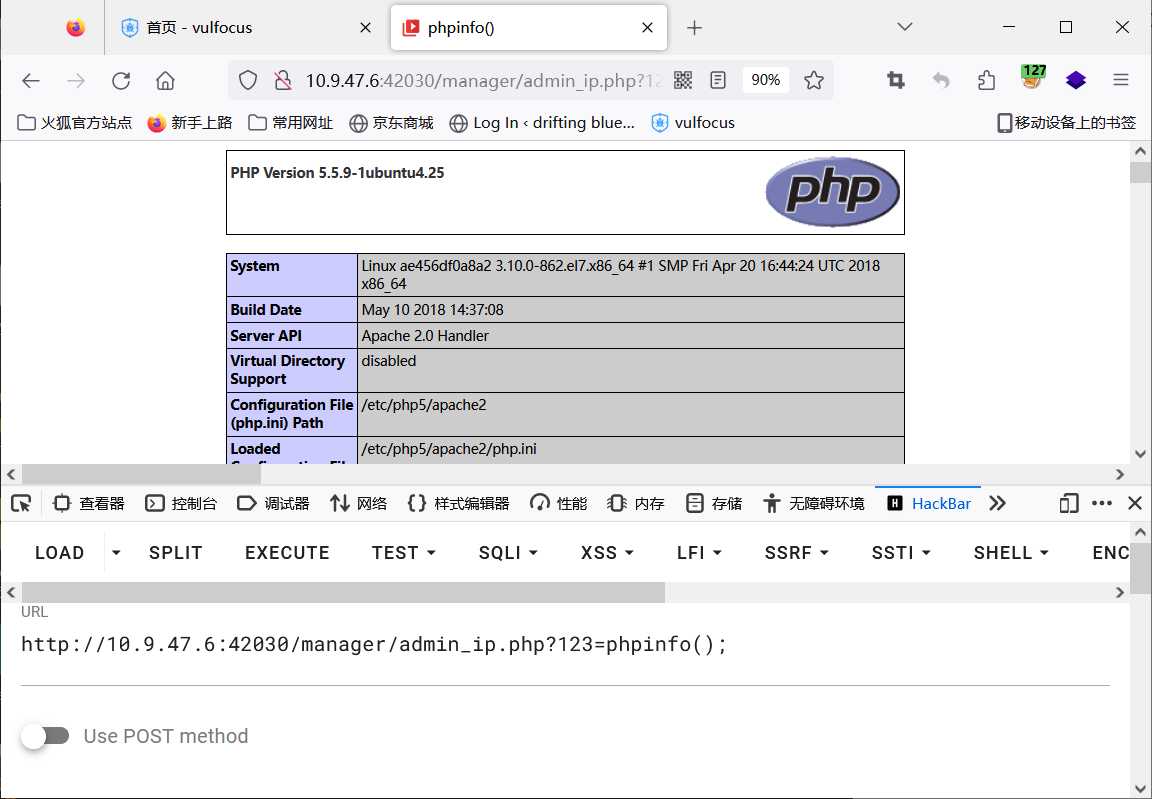Click the undo arrow toolbar icon
1152x799 pixels.
[941, 80]
